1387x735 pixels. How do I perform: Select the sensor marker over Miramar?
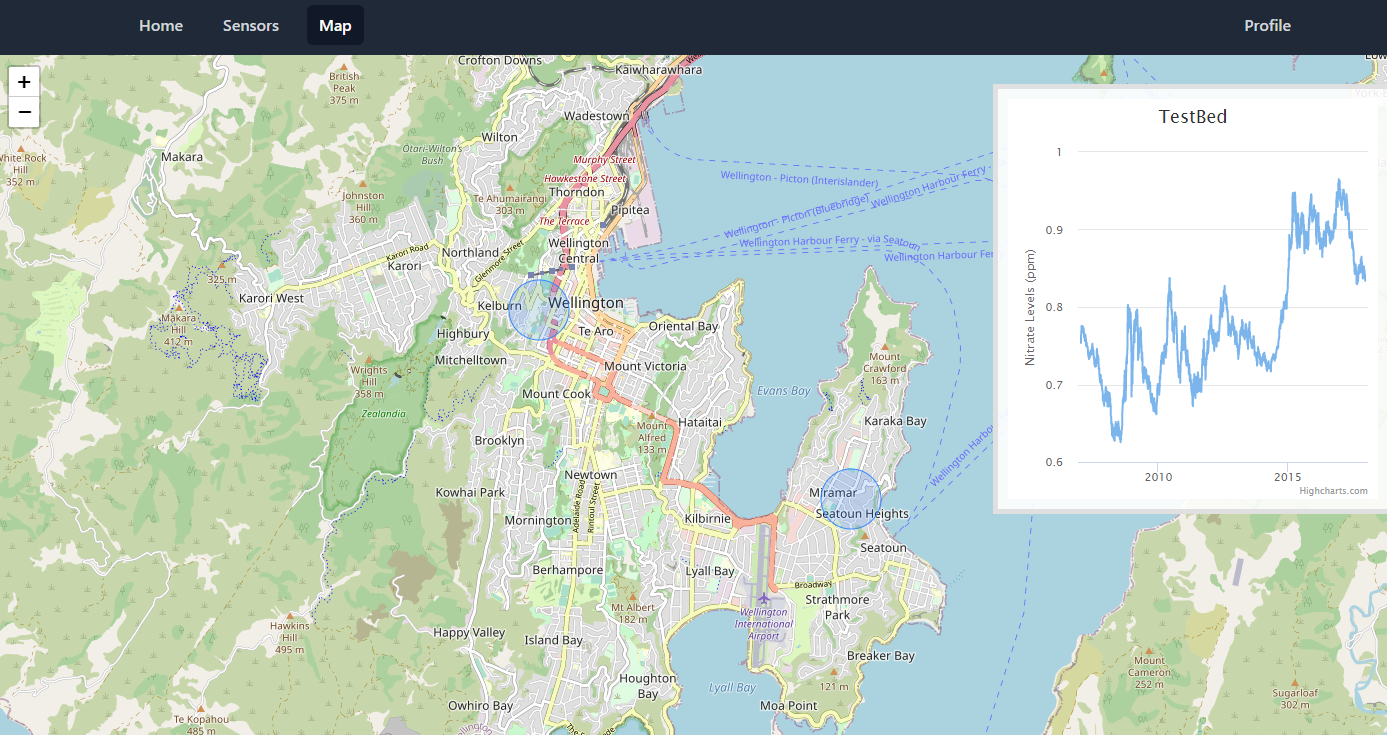pos(850,497)
